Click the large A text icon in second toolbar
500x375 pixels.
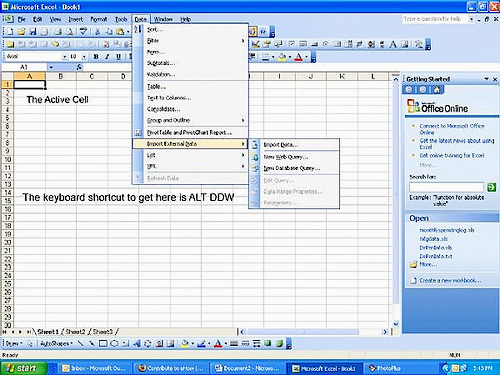coord(393,44)
